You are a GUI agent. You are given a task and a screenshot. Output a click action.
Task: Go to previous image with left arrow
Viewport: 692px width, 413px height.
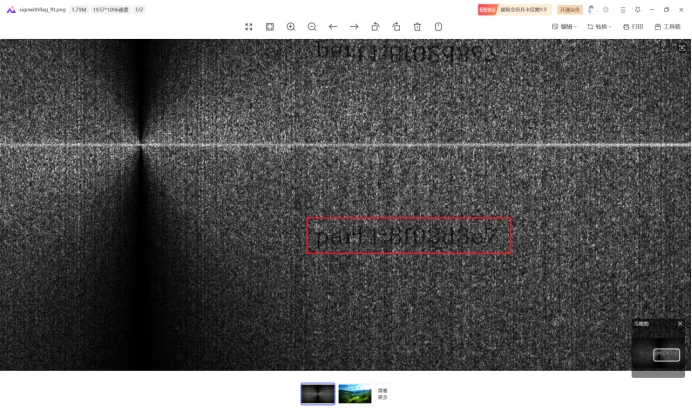pyautogui.click(x=333, y=27)
